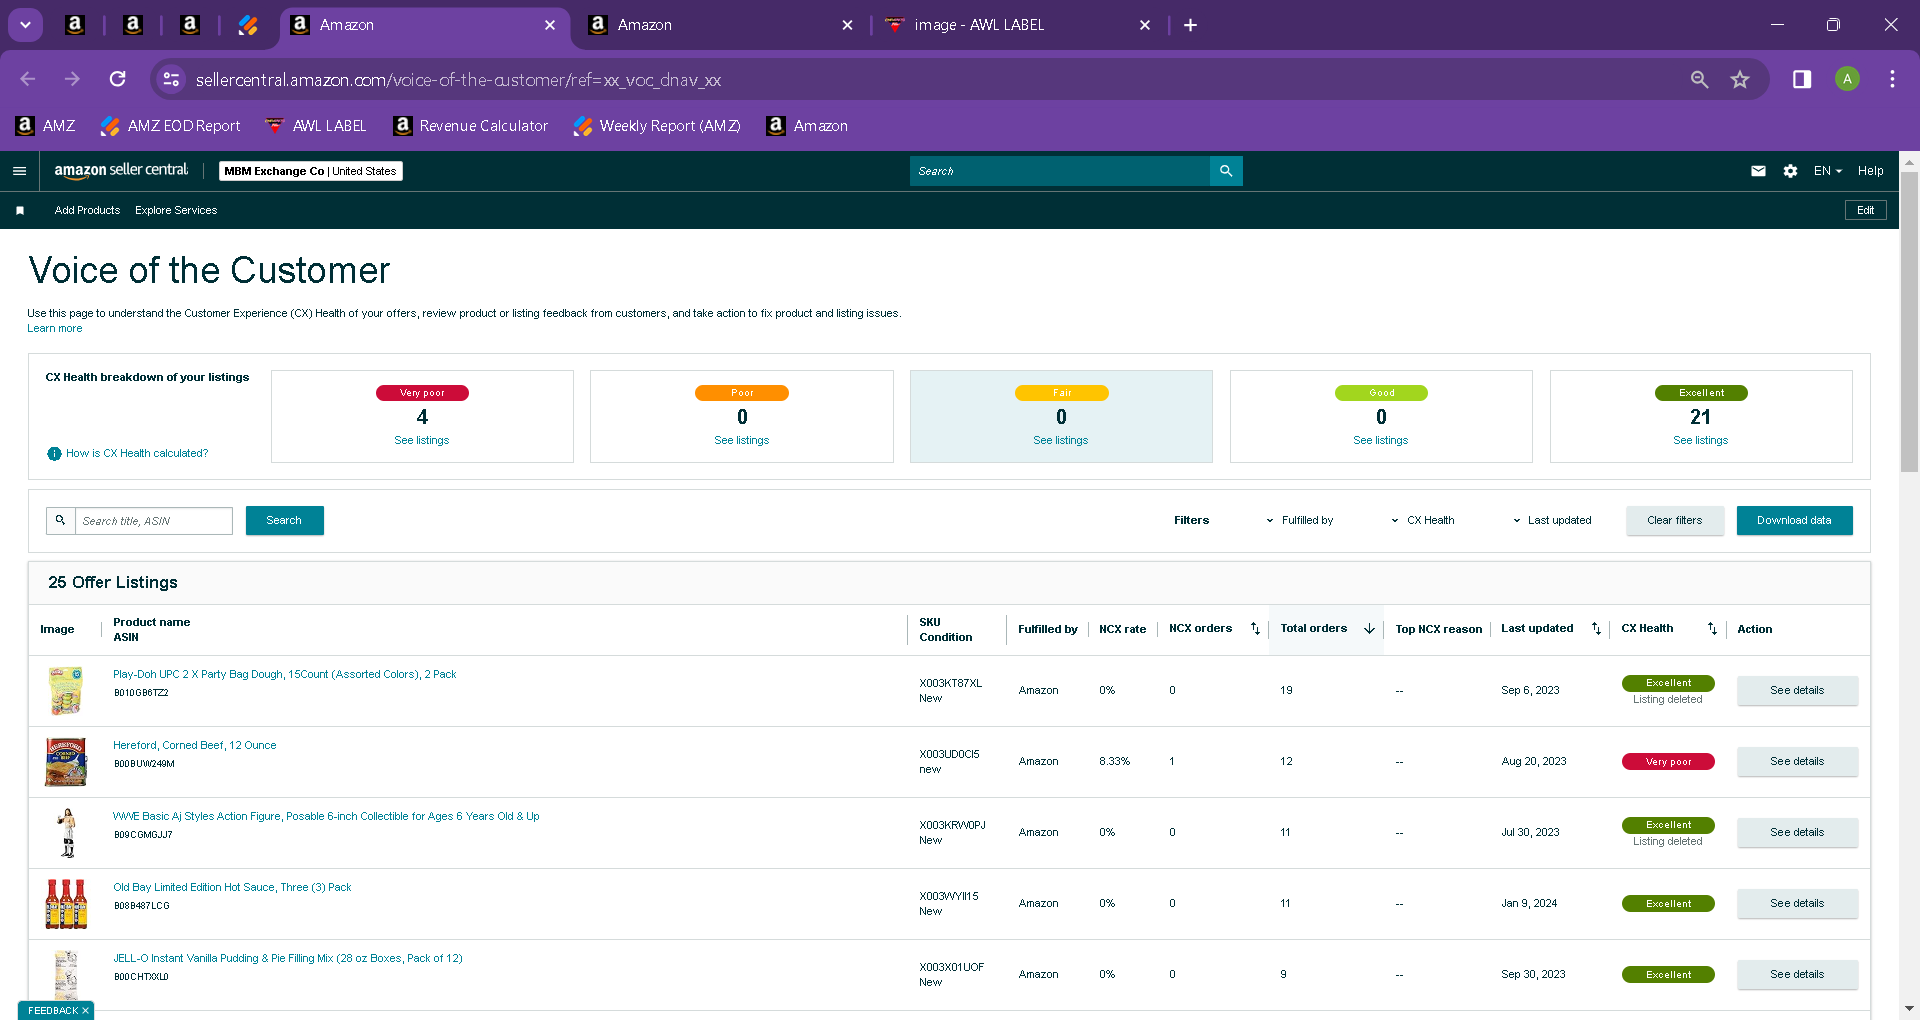Click the Very poor badge for Hereford Corned Beef
This screenshot has width=1920, height=1020.
tap(1668, 762)
